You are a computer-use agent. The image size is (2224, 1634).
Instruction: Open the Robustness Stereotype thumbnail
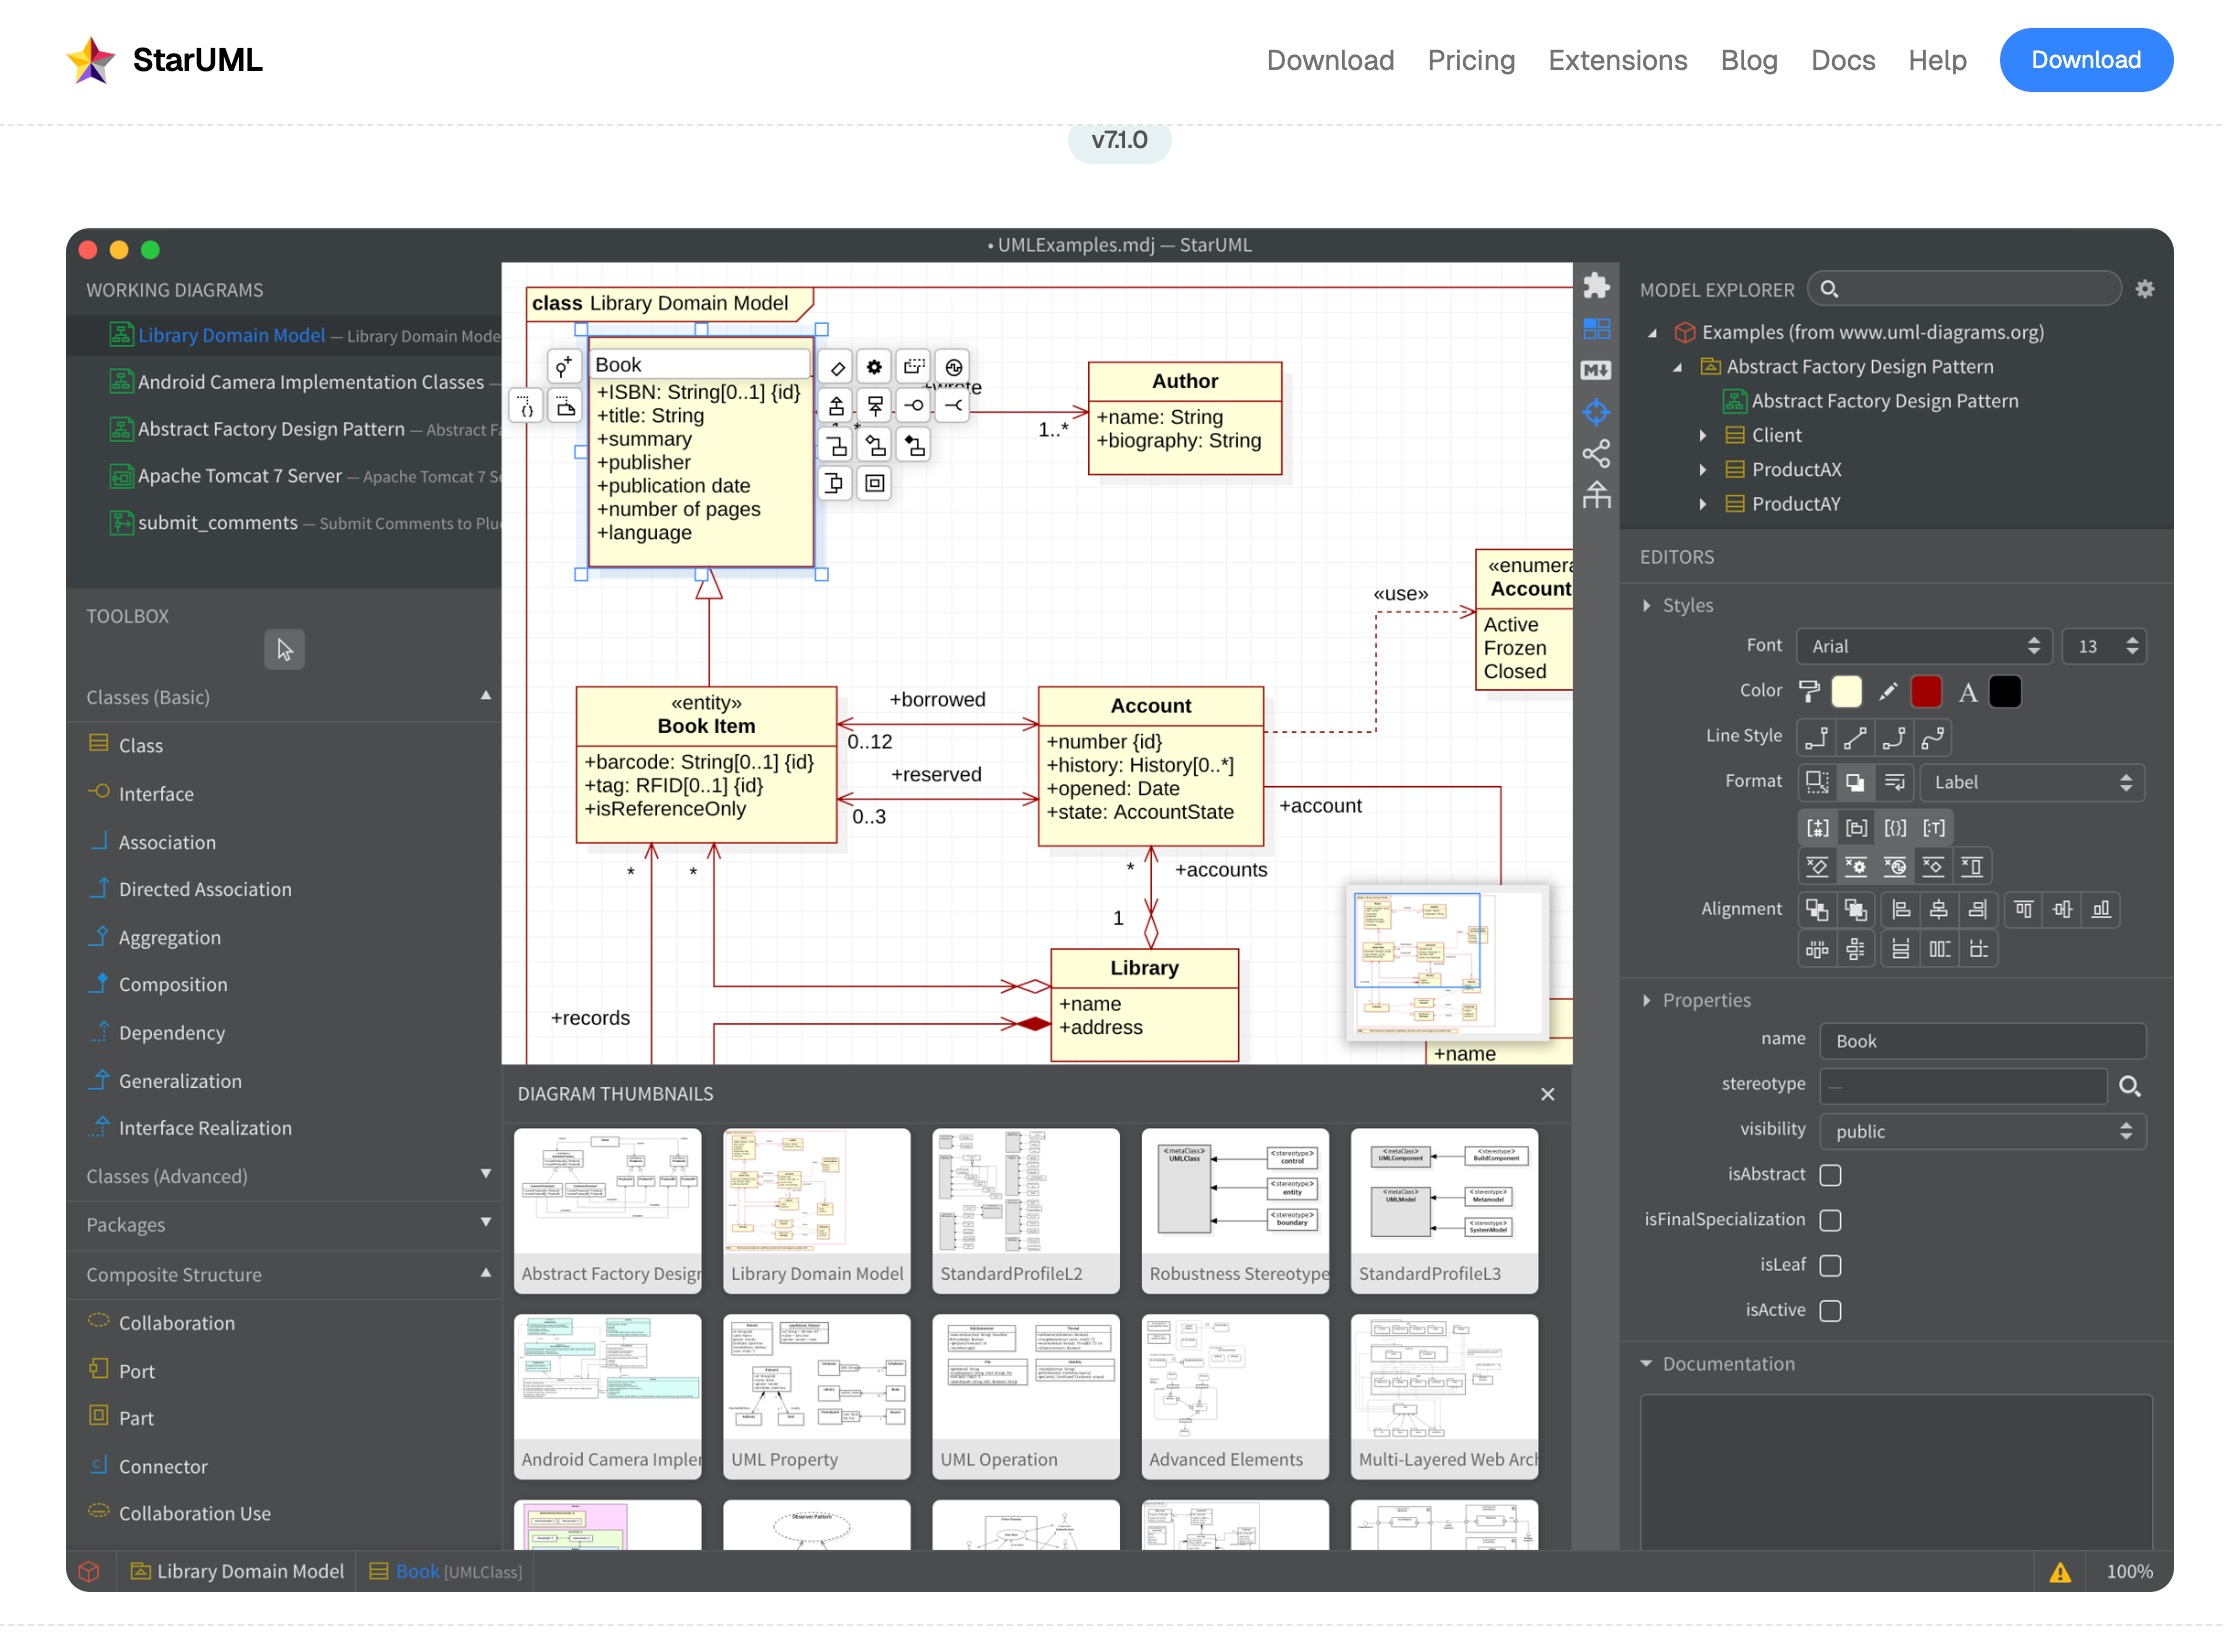(x=1235, y=1211)
